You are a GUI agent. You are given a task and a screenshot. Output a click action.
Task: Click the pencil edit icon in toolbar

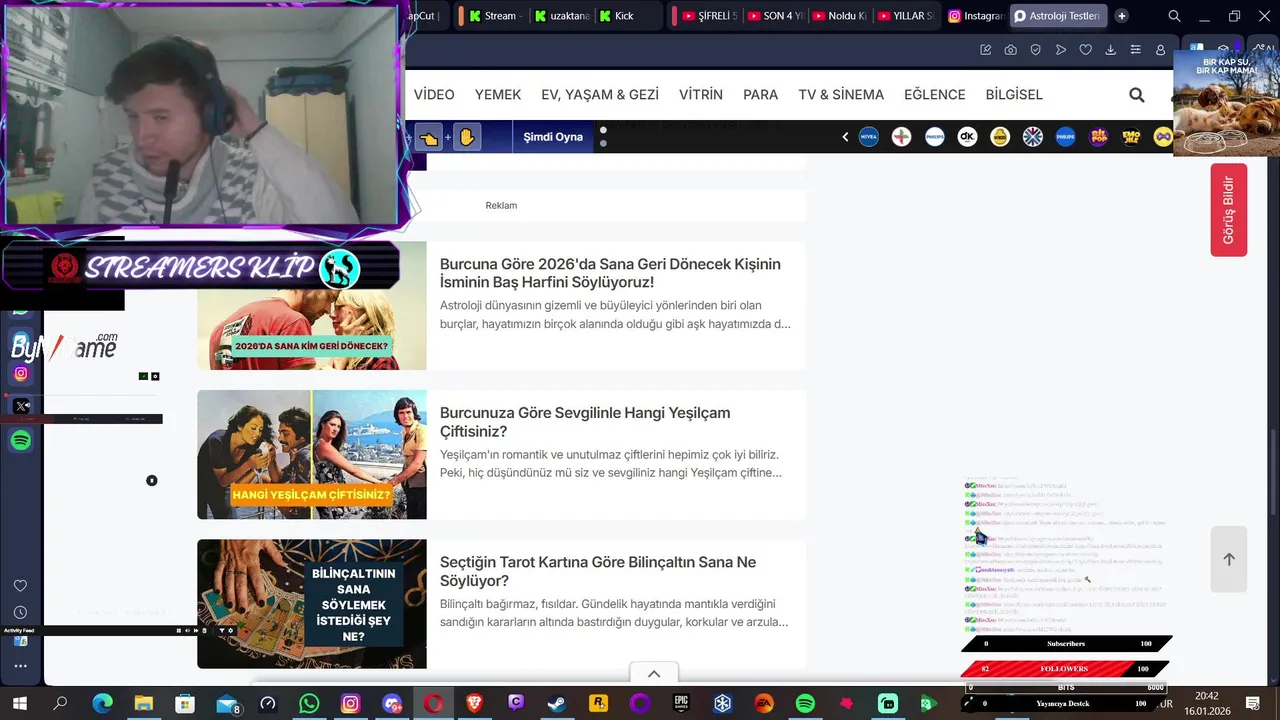986,50
